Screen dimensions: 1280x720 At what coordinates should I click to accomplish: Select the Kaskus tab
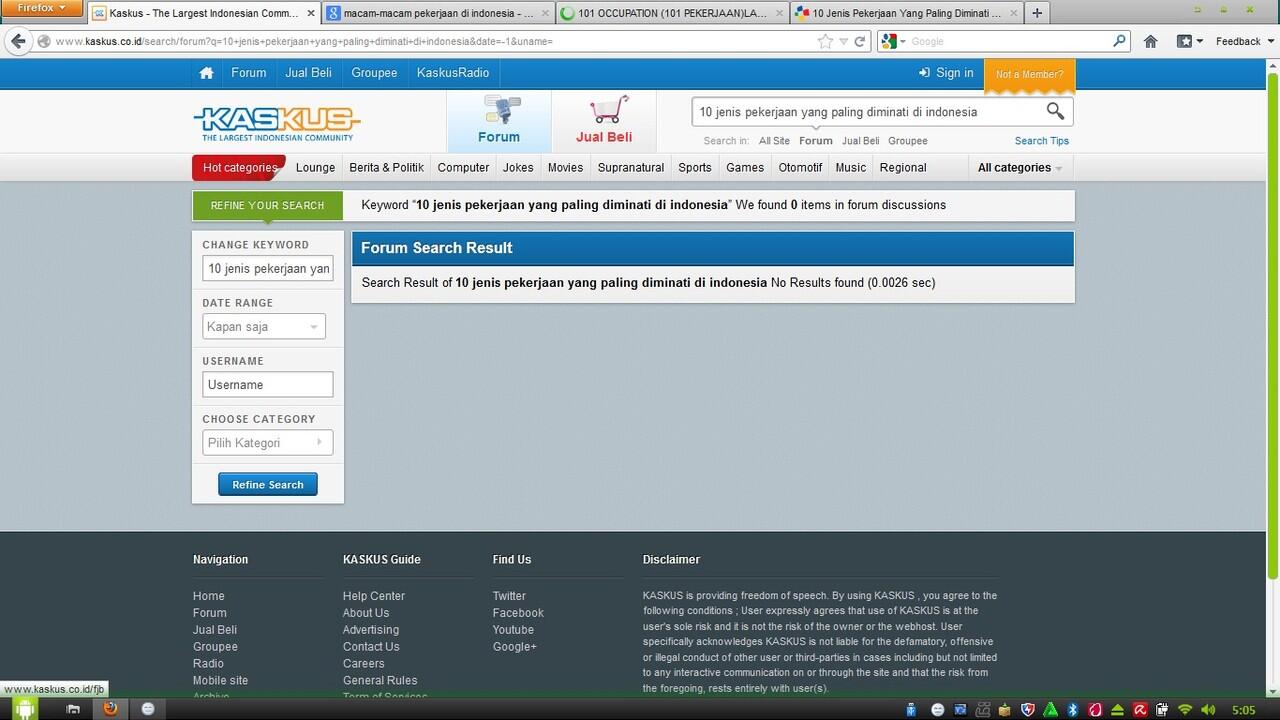pos(204,13)
